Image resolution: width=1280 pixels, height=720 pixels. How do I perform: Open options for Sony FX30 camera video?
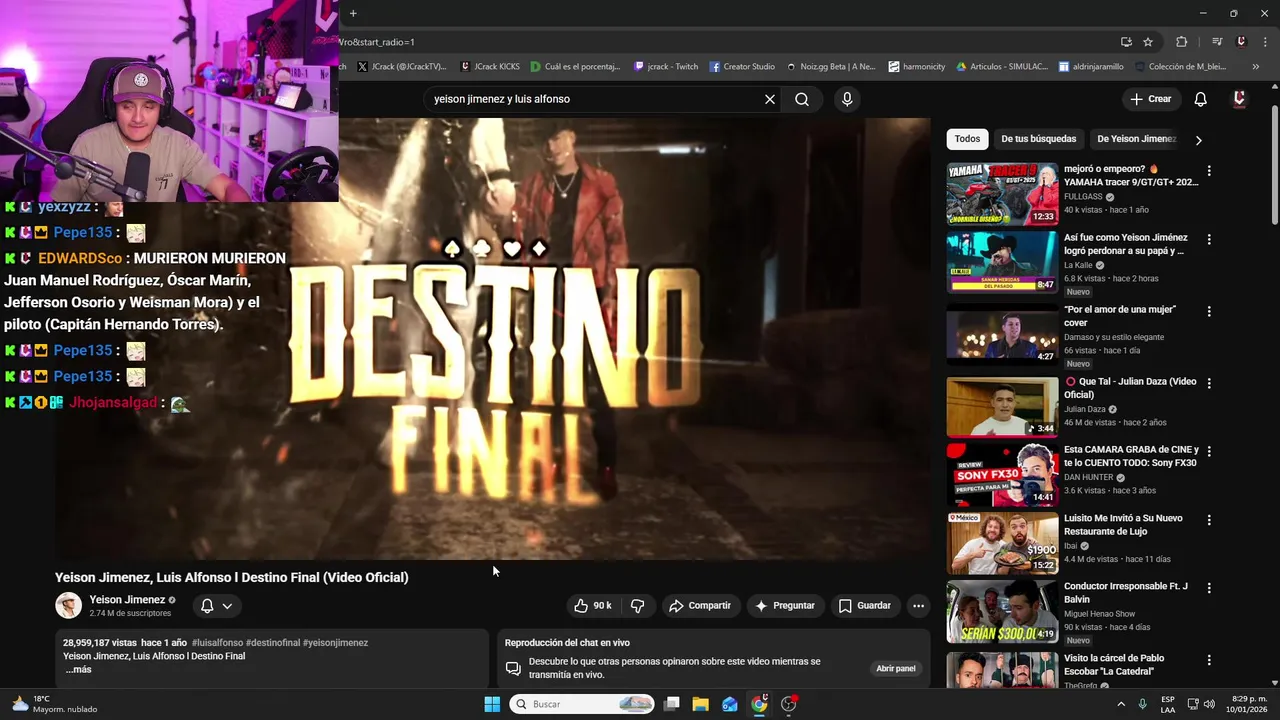click(1209, 452)
